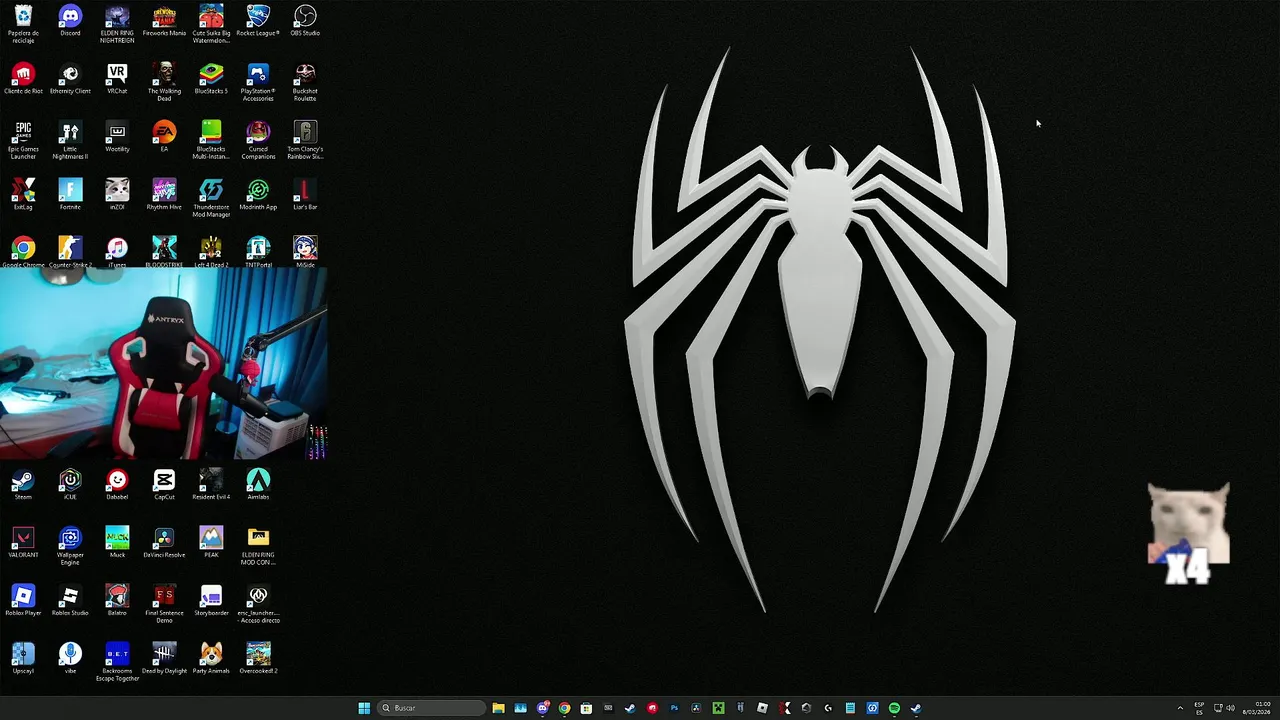Image resolution: width=1280 pixels, height=720 pixels.
Task: Open the Fireworks Mania shortcut
Action: coord(164,21)
